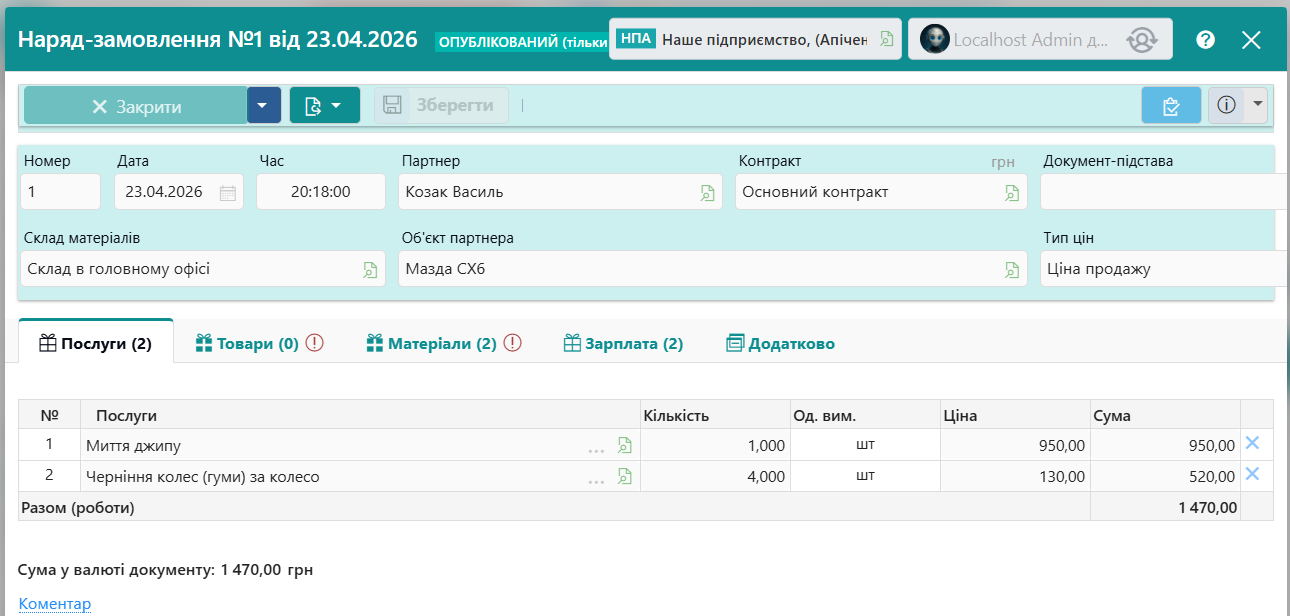
Task: Click the Документ-підстава input field
Action: [x=1165, y=192]
